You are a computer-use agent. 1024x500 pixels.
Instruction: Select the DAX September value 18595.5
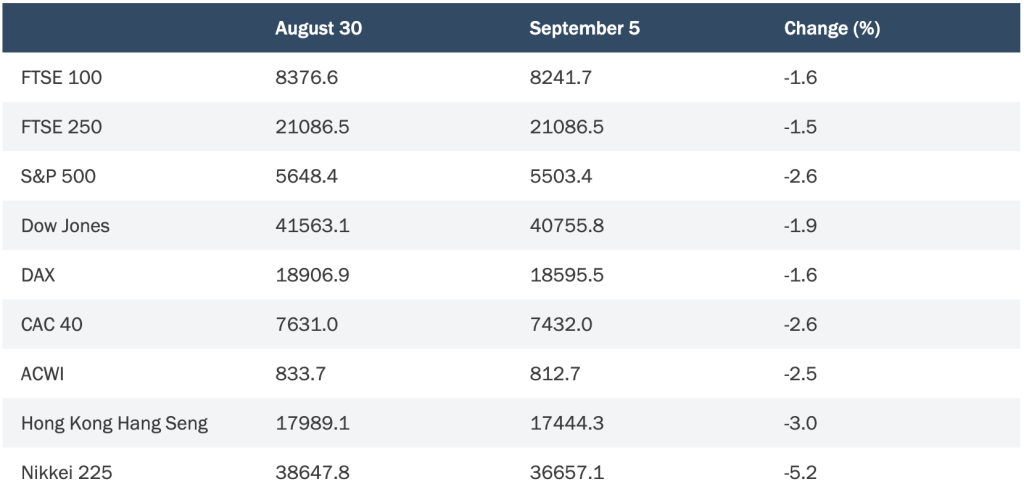pyautogui.click(x=566, y=275)
